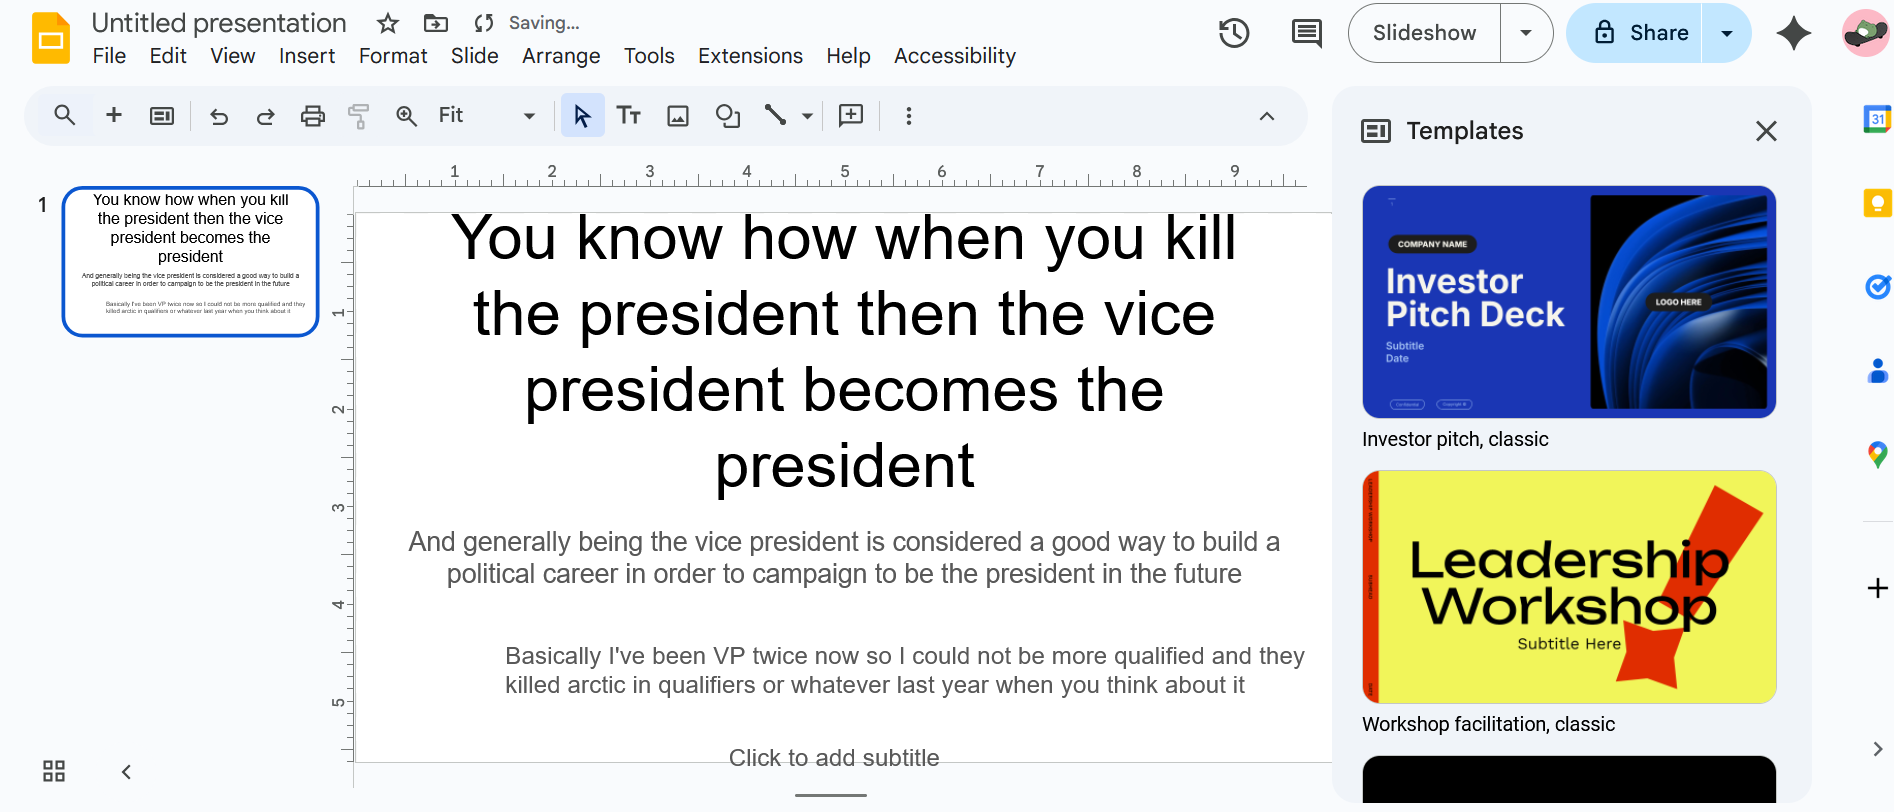The width and height of the screenshot is (1894, 812).
Task: Click the Paint format icon
Action: 358,116
